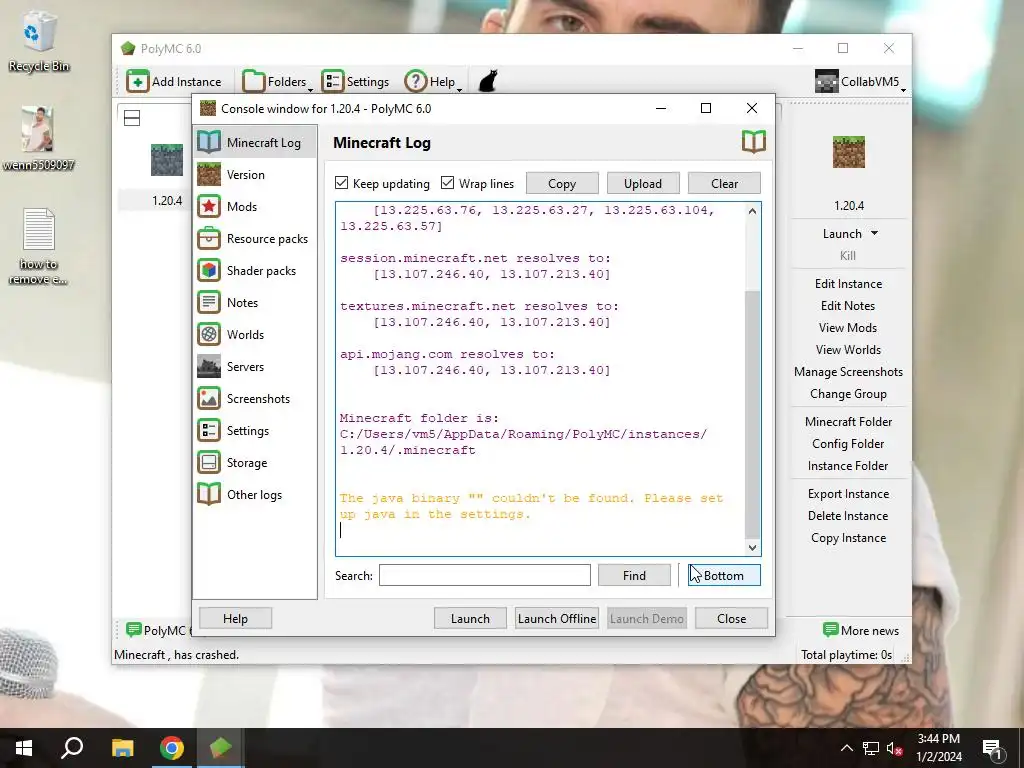Select the Screenshots picture icon
The width and height of the screenshot is (1024, 768).
(209, 398)
